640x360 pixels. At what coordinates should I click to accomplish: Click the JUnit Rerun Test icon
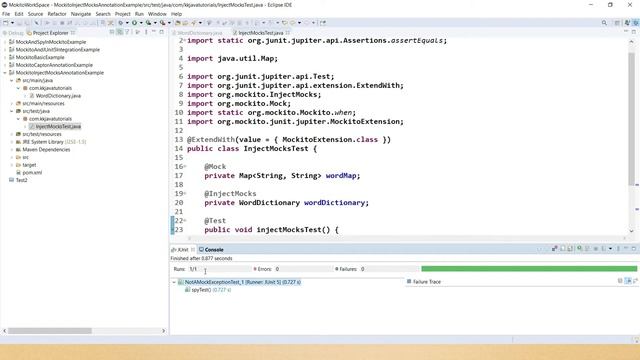[579, 248]
